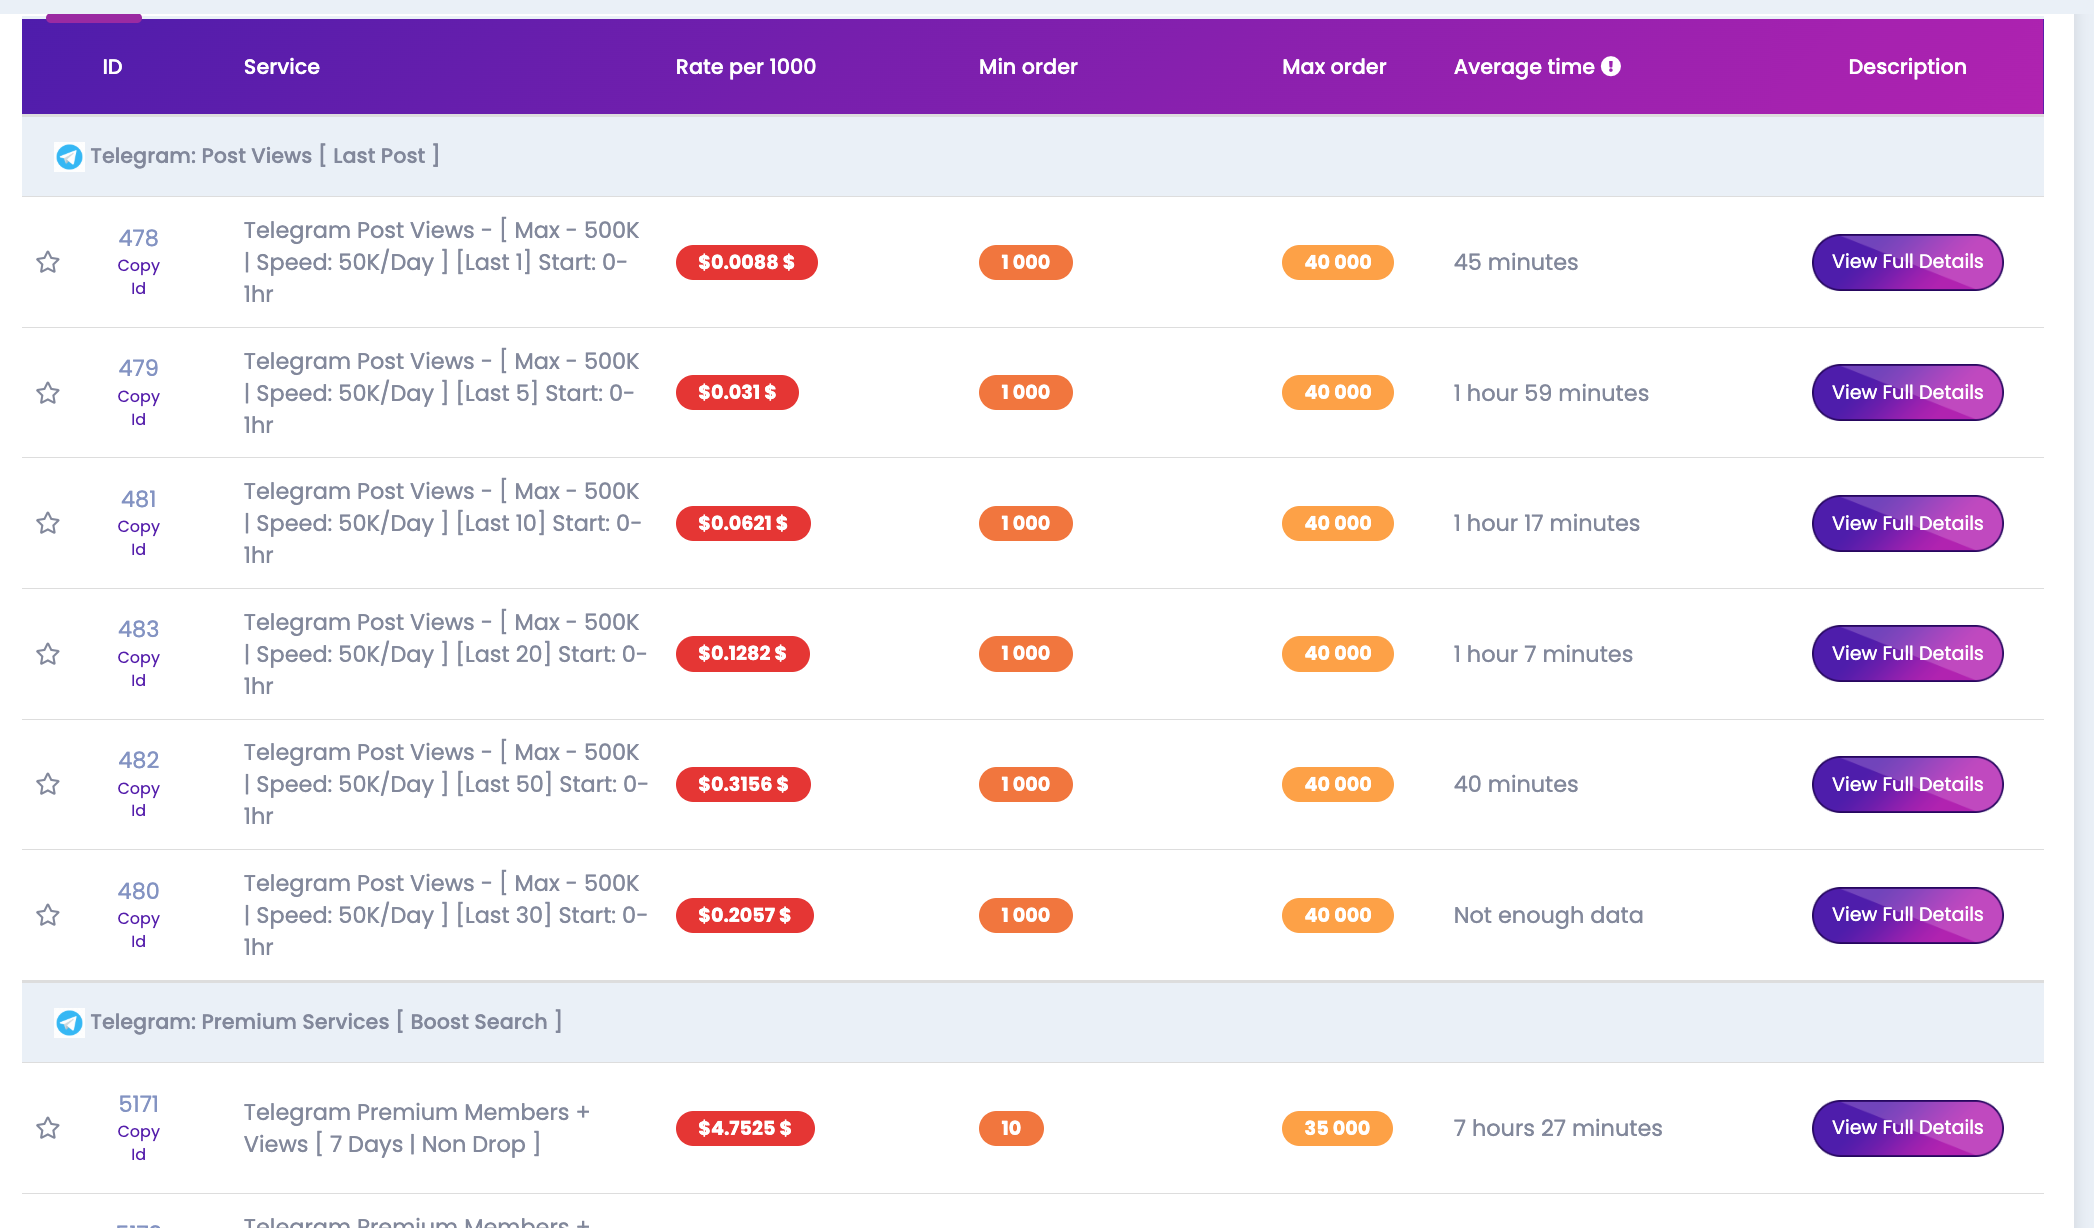Select the $0.0088 $ rate badge
Viewport: 2094px width, 1228px height.
pos(746,262)
